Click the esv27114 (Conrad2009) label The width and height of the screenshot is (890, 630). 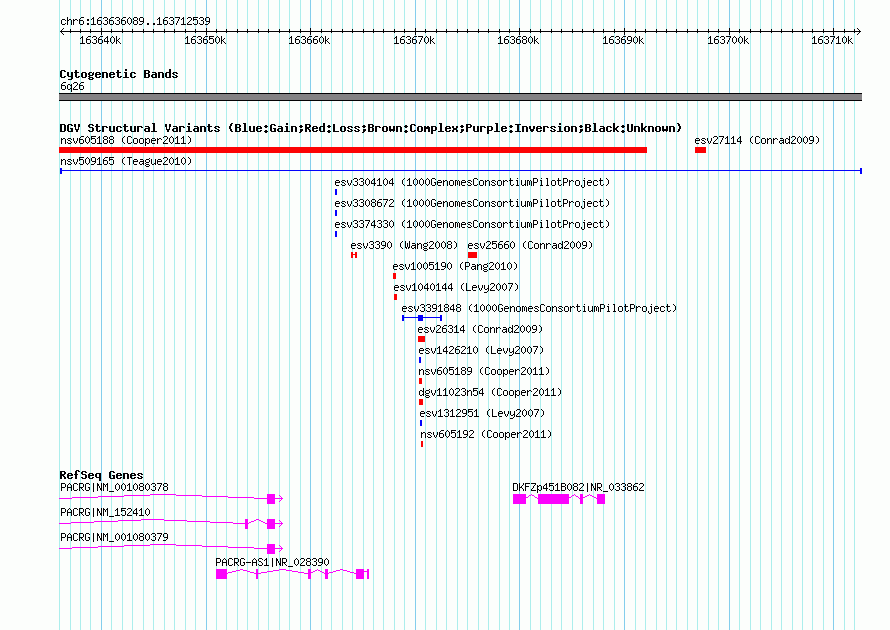point(757,140)
